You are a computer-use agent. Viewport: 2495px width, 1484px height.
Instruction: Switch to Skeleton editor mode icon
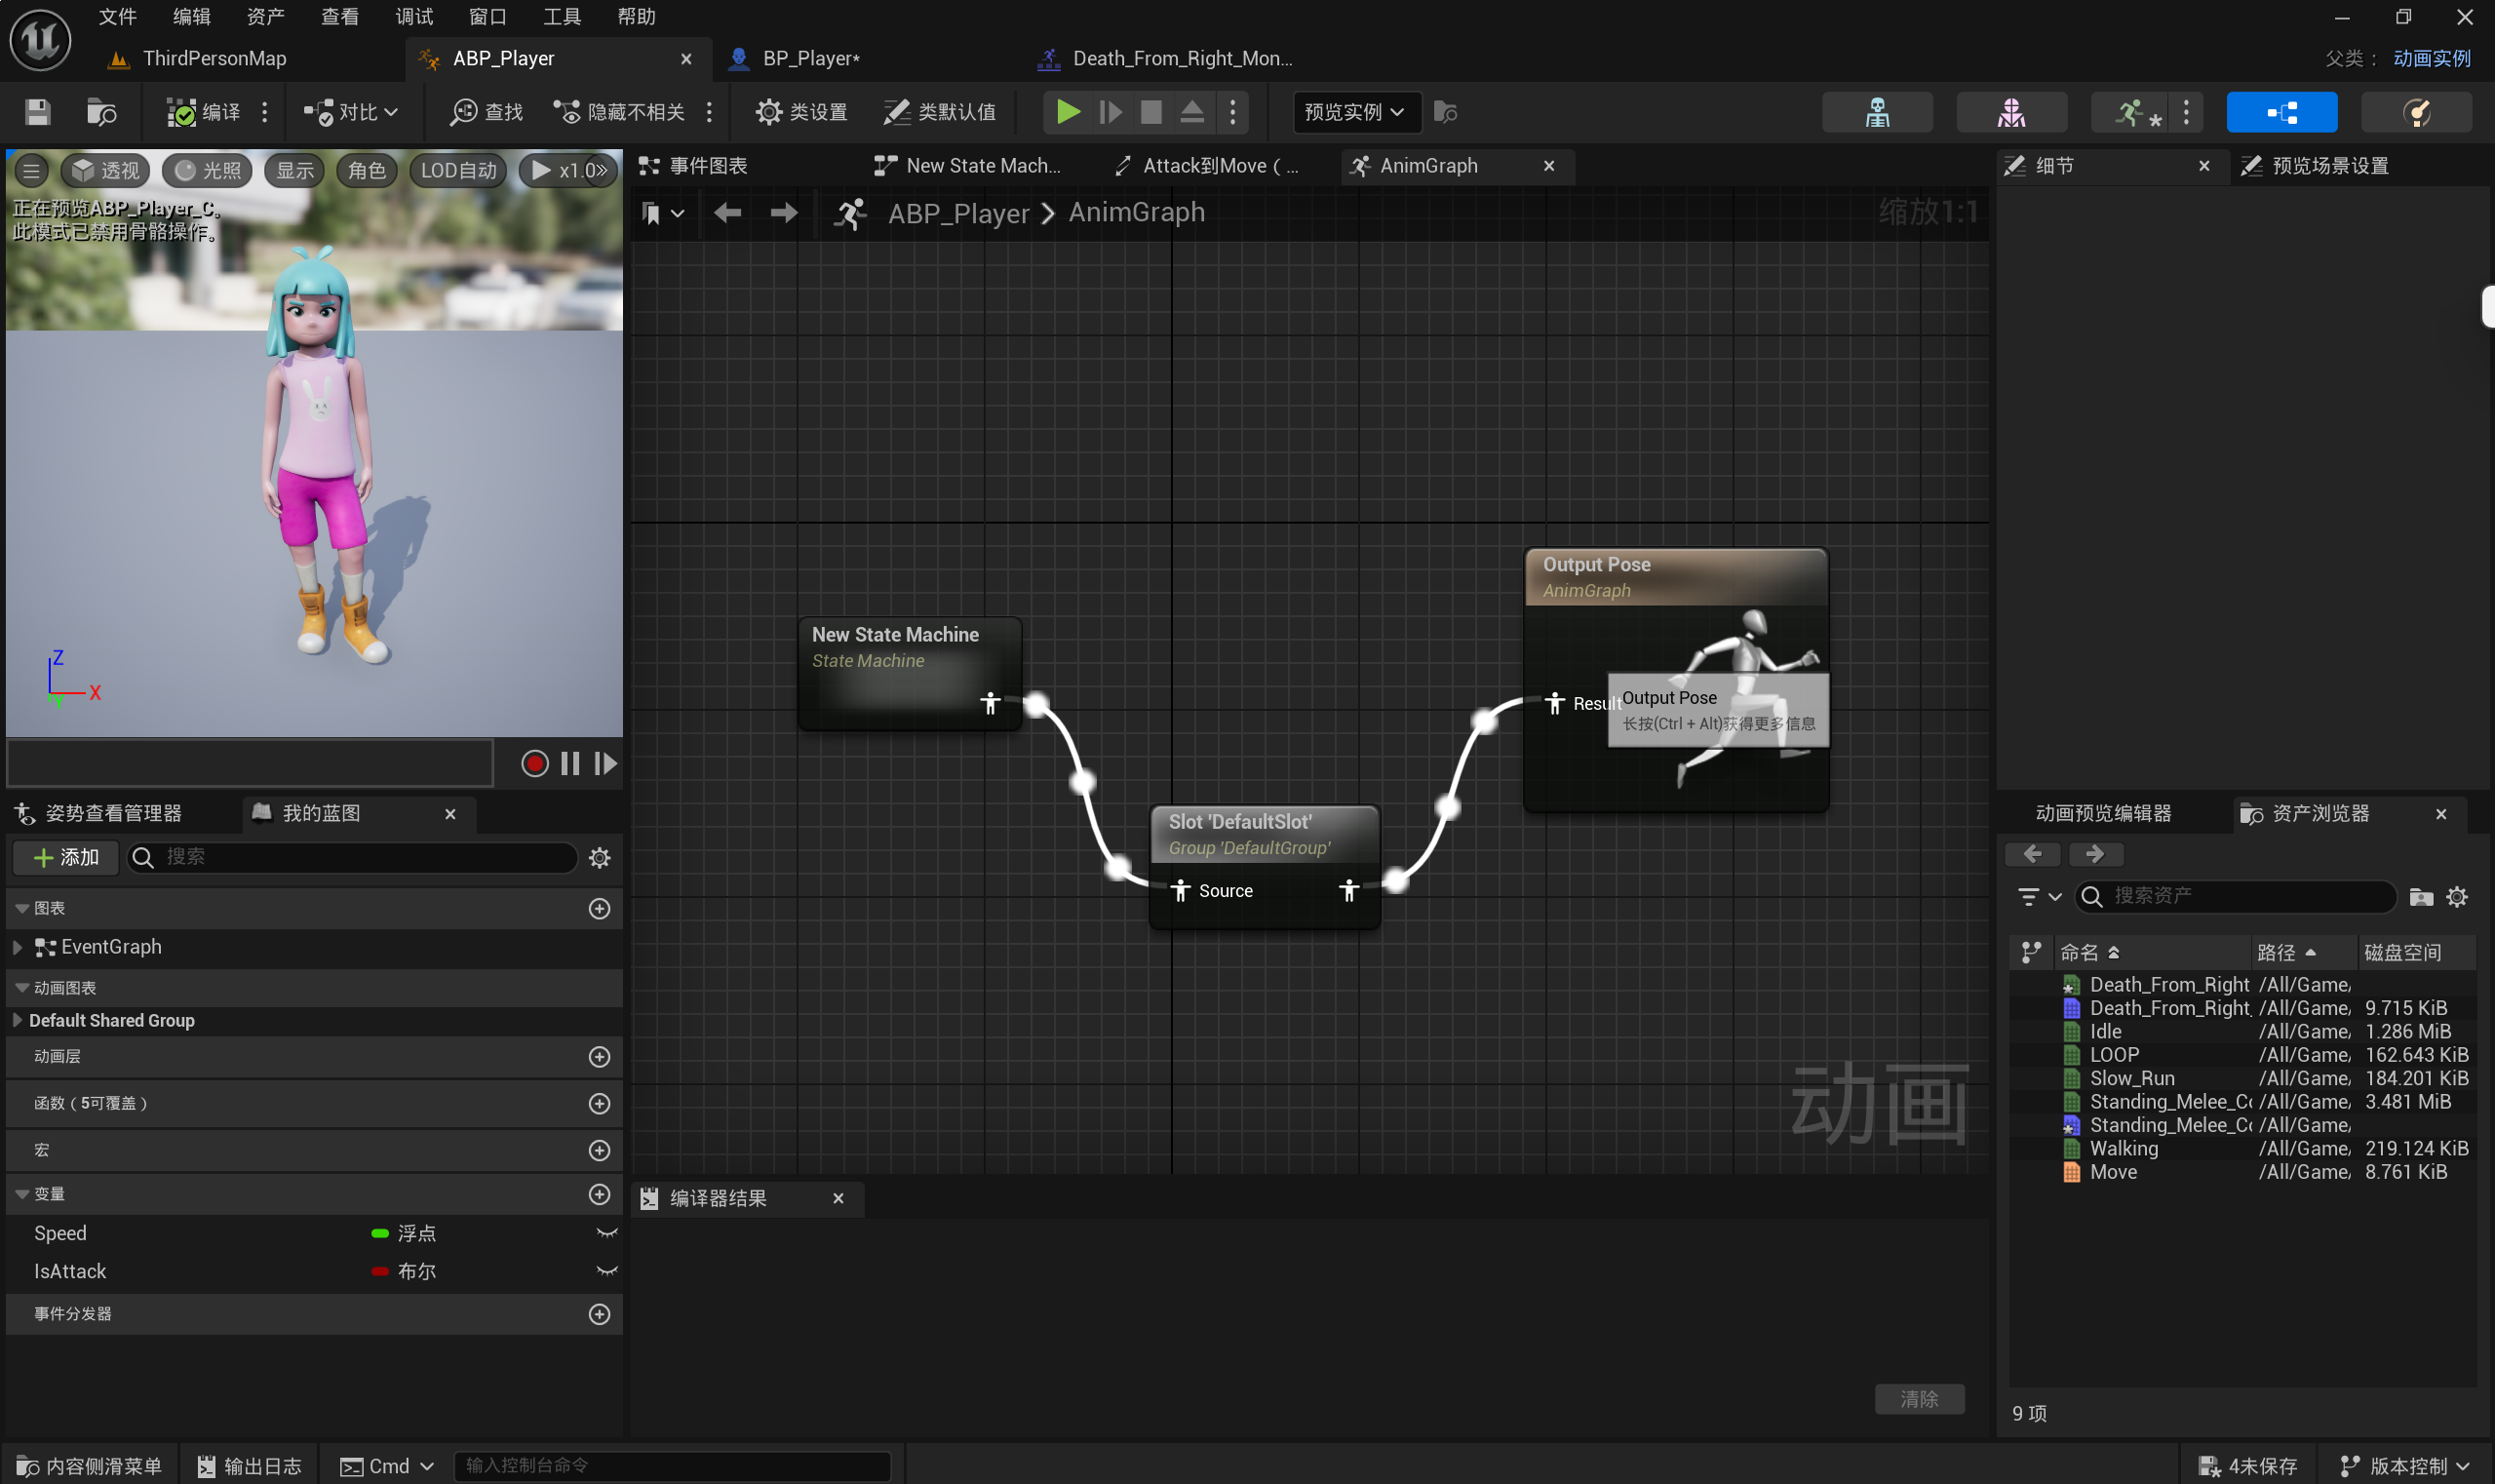[1877, 112]
